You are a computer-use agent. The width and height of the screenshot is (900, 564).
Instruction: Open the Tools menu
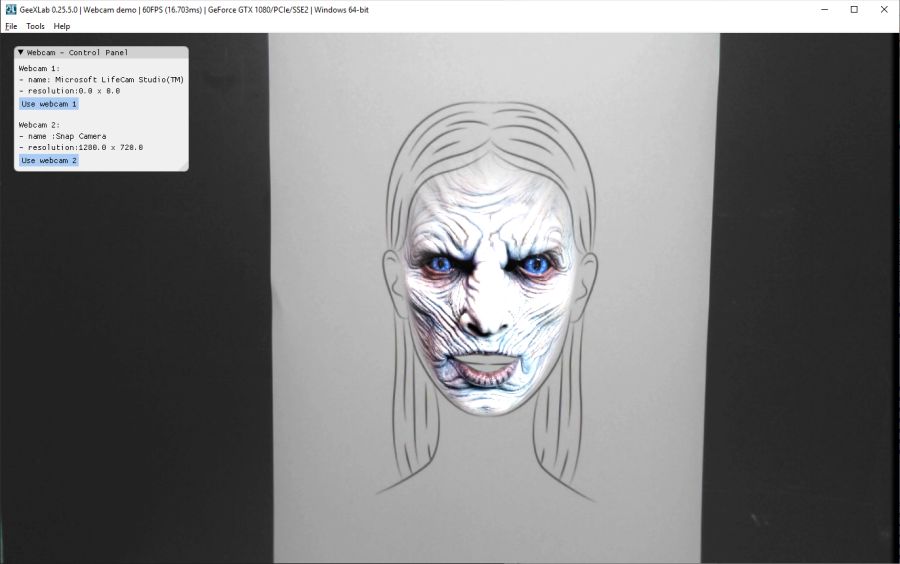(35, 26)
